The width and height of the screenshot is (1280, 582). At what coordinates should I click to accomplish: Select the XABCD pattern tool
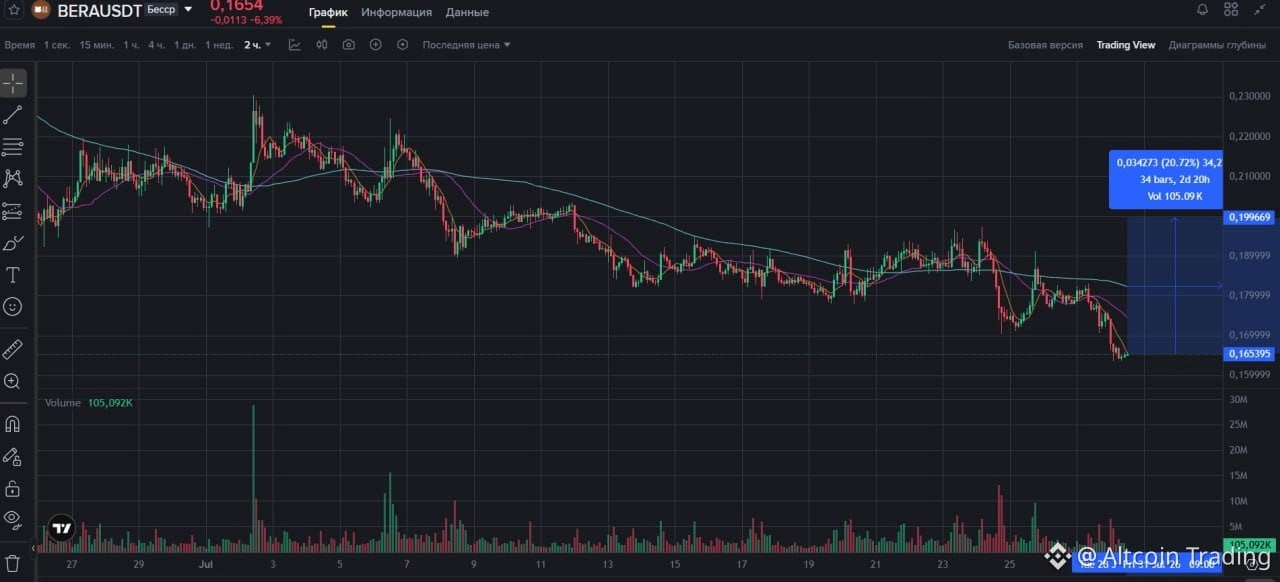[x=13, y=179]
